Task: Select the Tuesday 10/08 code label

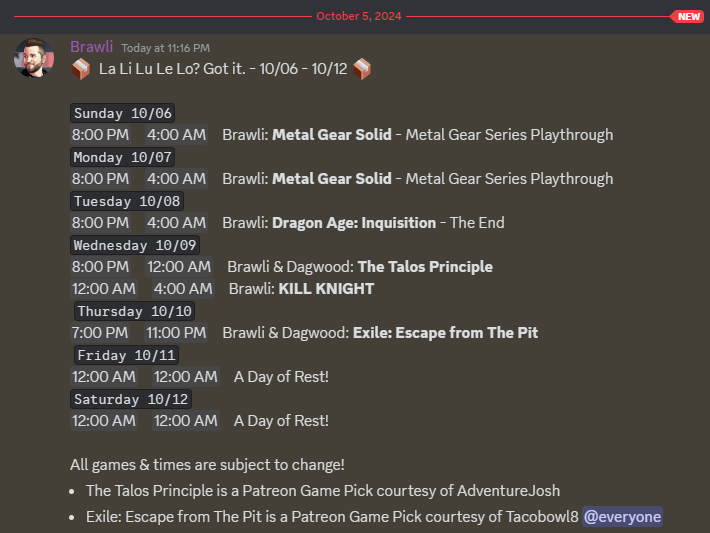Action: (x=127, y=201)
